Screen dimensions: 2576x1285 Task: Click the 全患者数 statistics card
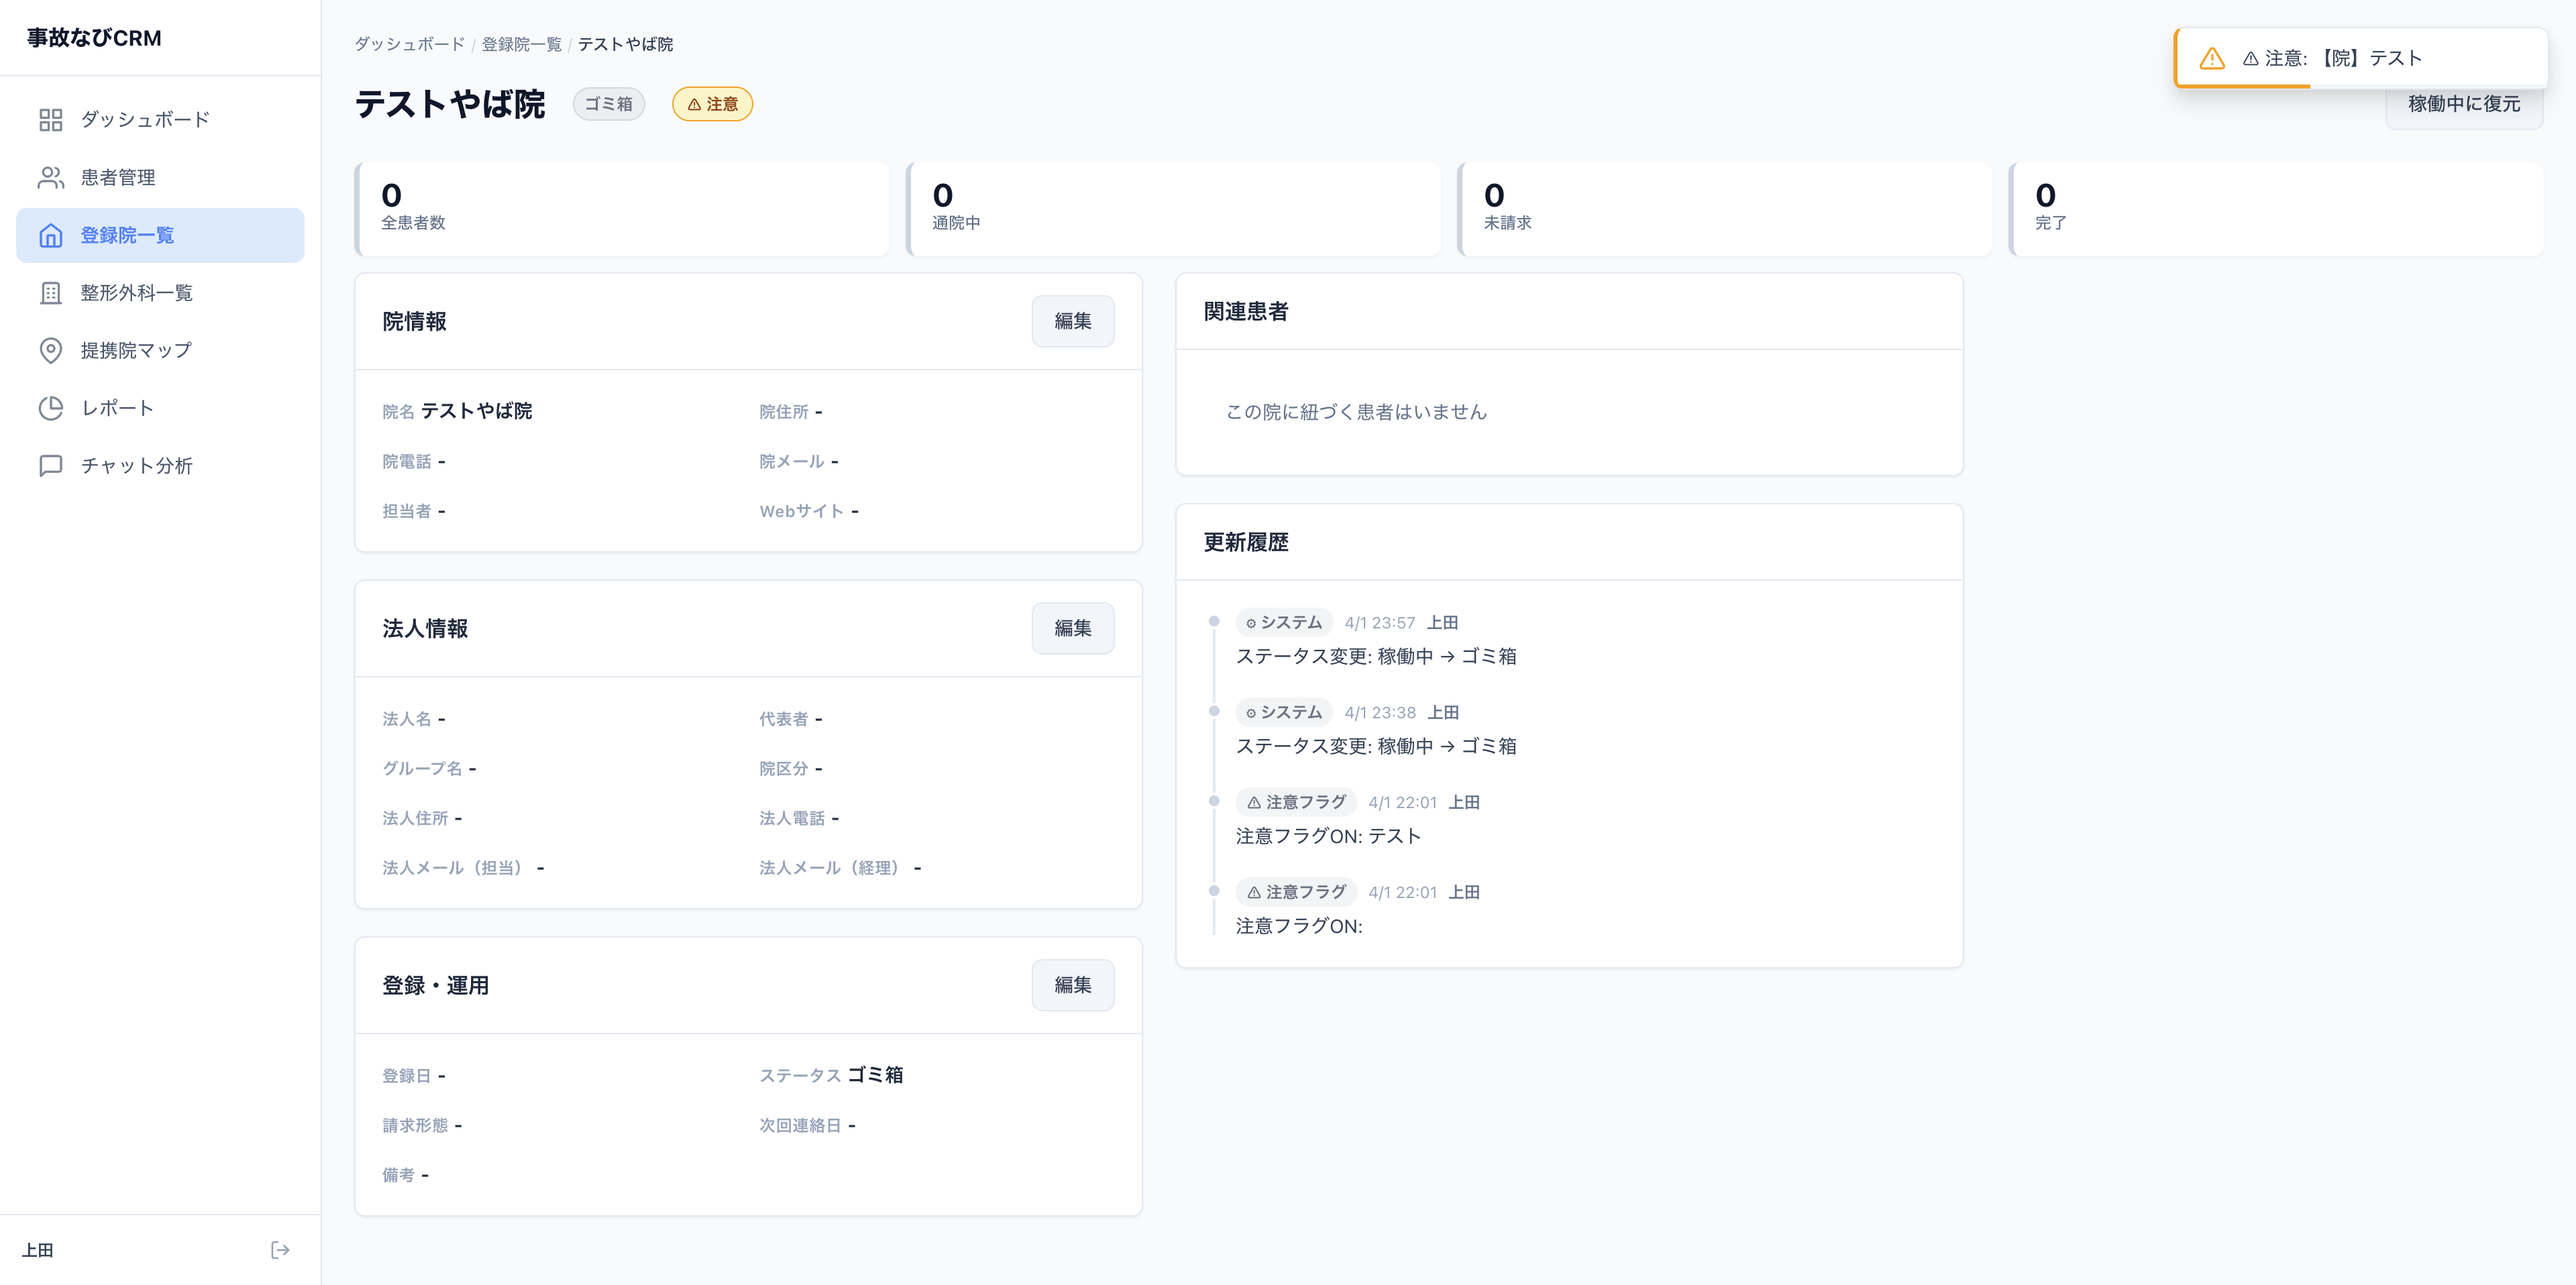(622, 208)
